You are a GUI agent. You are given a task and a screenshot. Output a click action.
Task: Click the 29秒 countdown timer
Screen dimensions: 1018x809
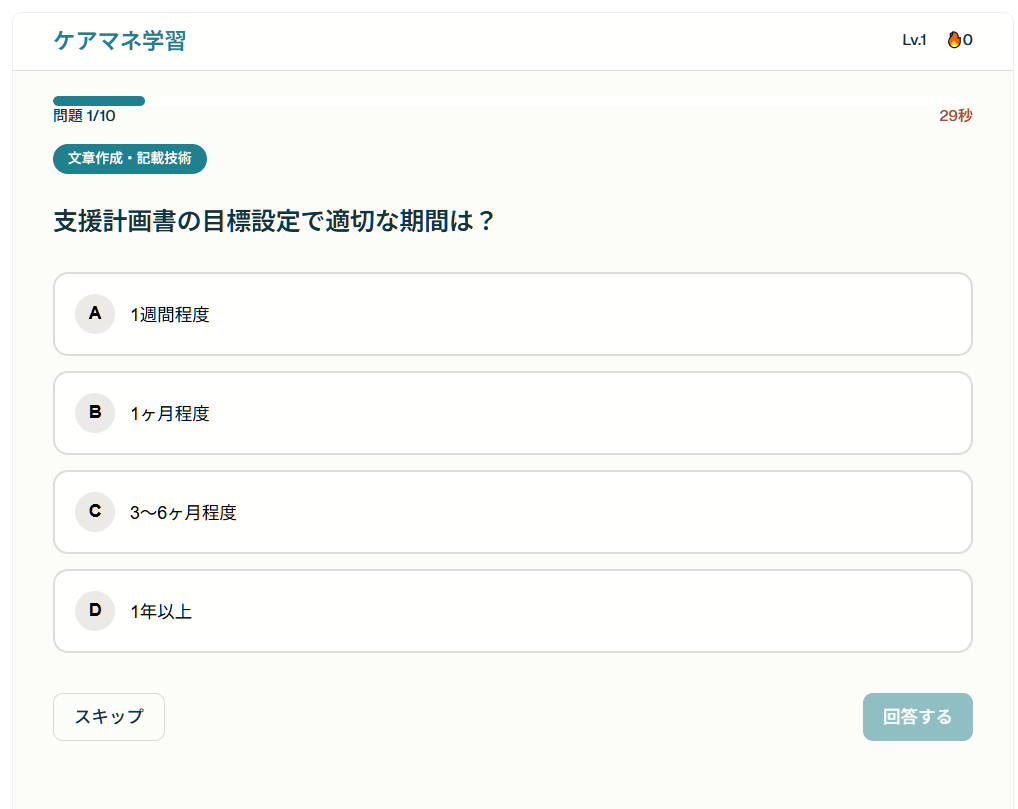point(955,116)
